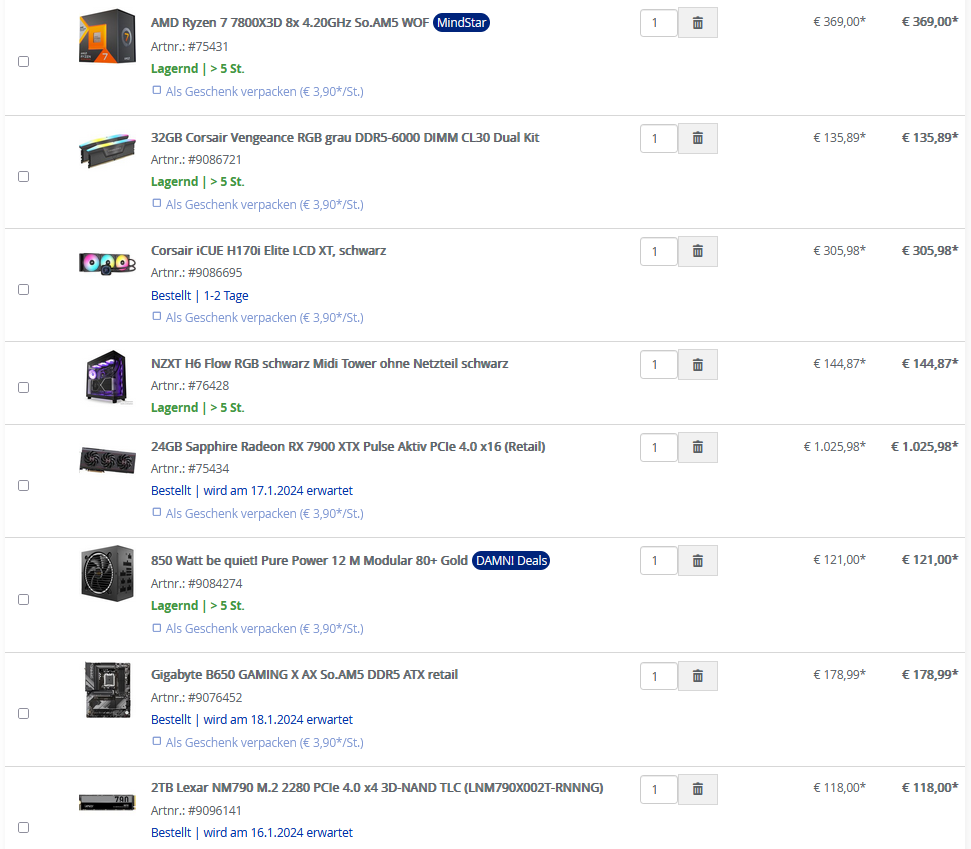Remove Sapphire Radeon RX 7900 XTX via trash

point(697,447)
